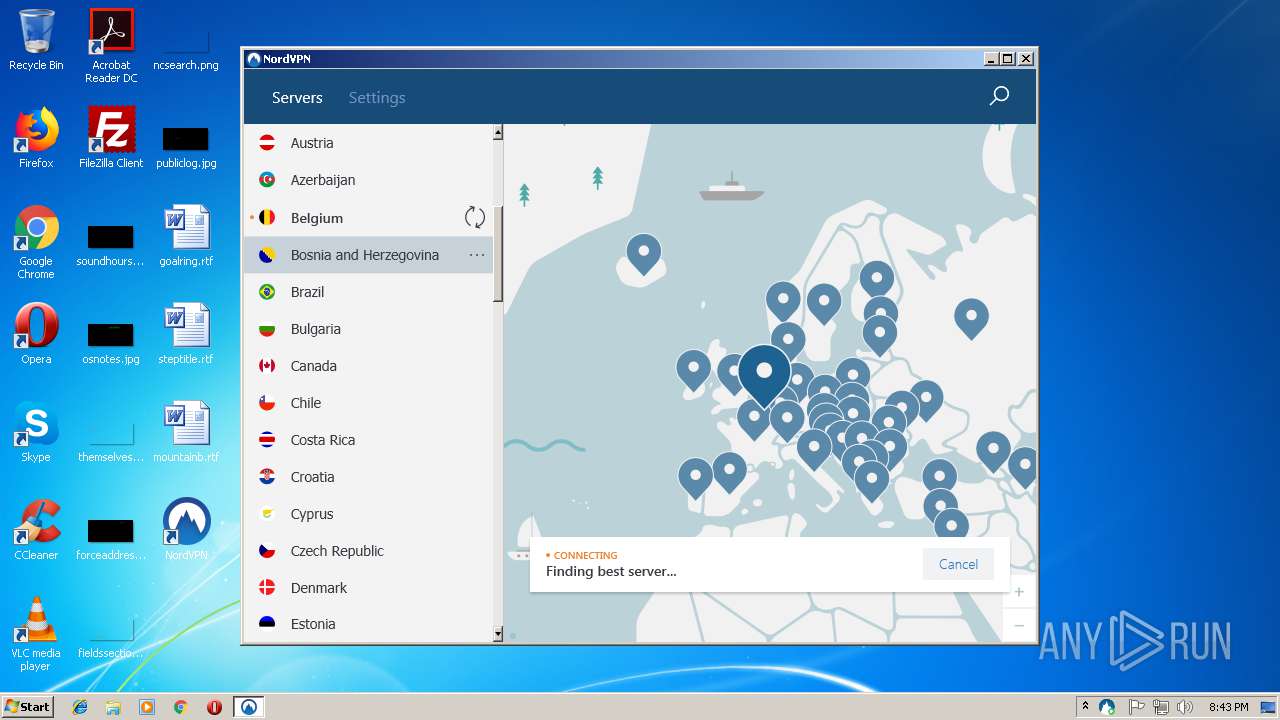Viewport: 1280px width, 720px height.
Task: Open the FileZilla Client desktop icon
Action: pyautogui.click(x=111, y=136)
